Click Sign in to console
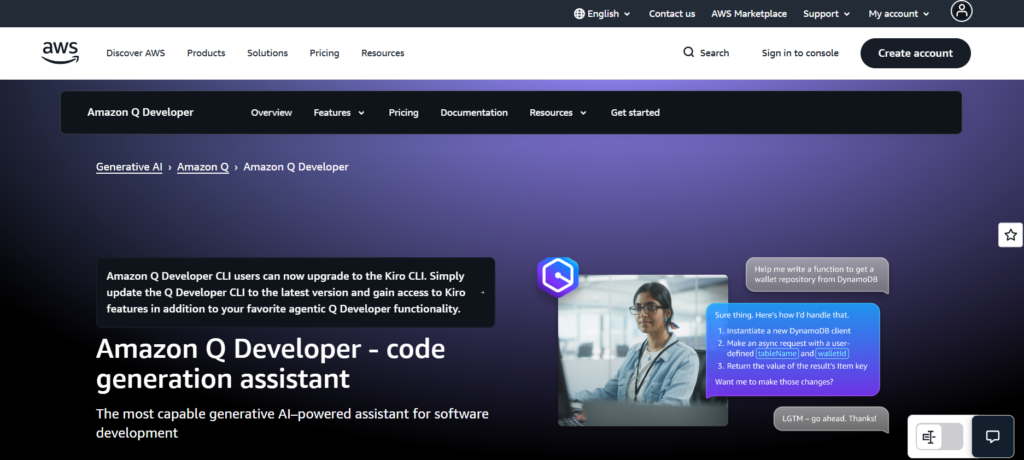 point(800,53)
